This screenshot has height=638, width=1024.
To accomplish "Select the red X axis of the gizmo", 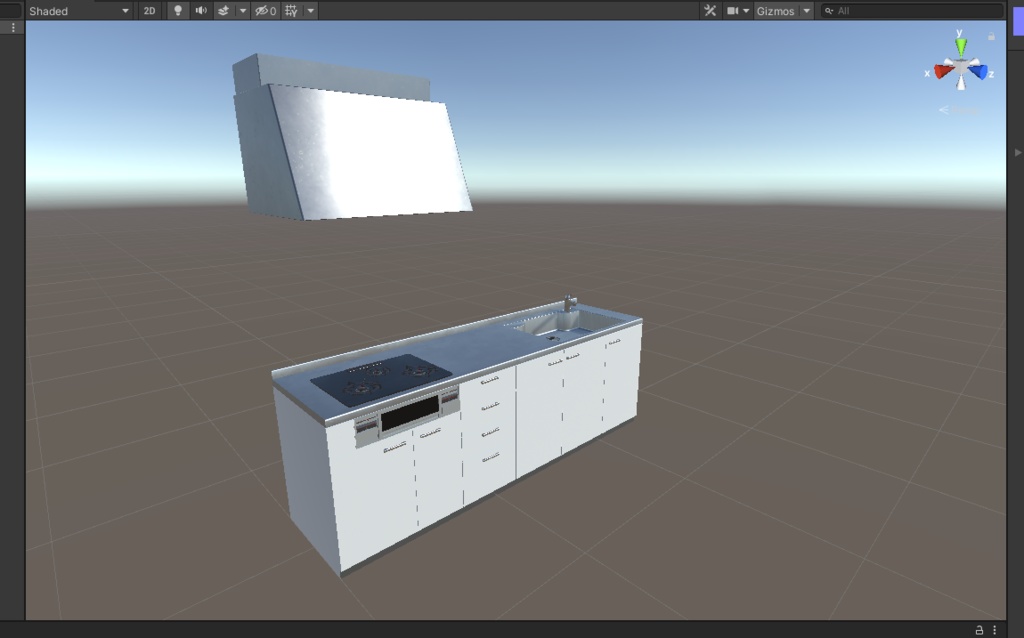I will 942,70.
